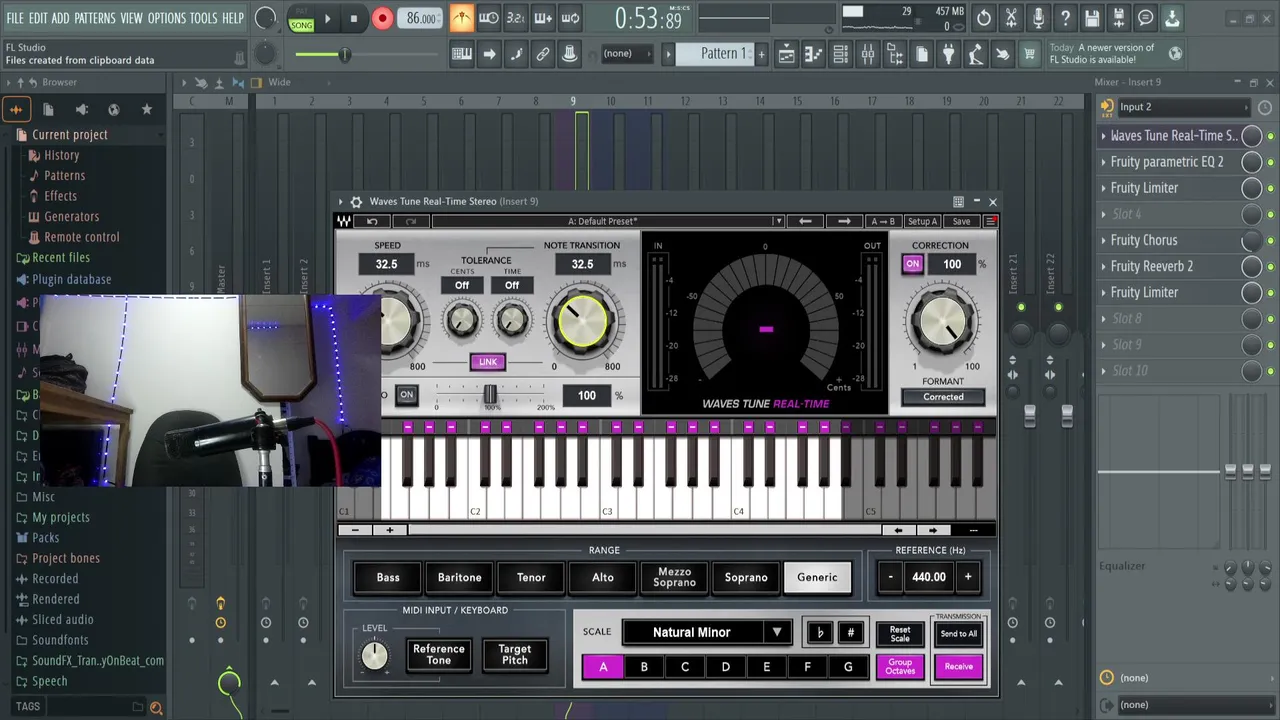Open plugin window menu arrow left of gear
The image size is (1280, 720).
coord(340,202)
